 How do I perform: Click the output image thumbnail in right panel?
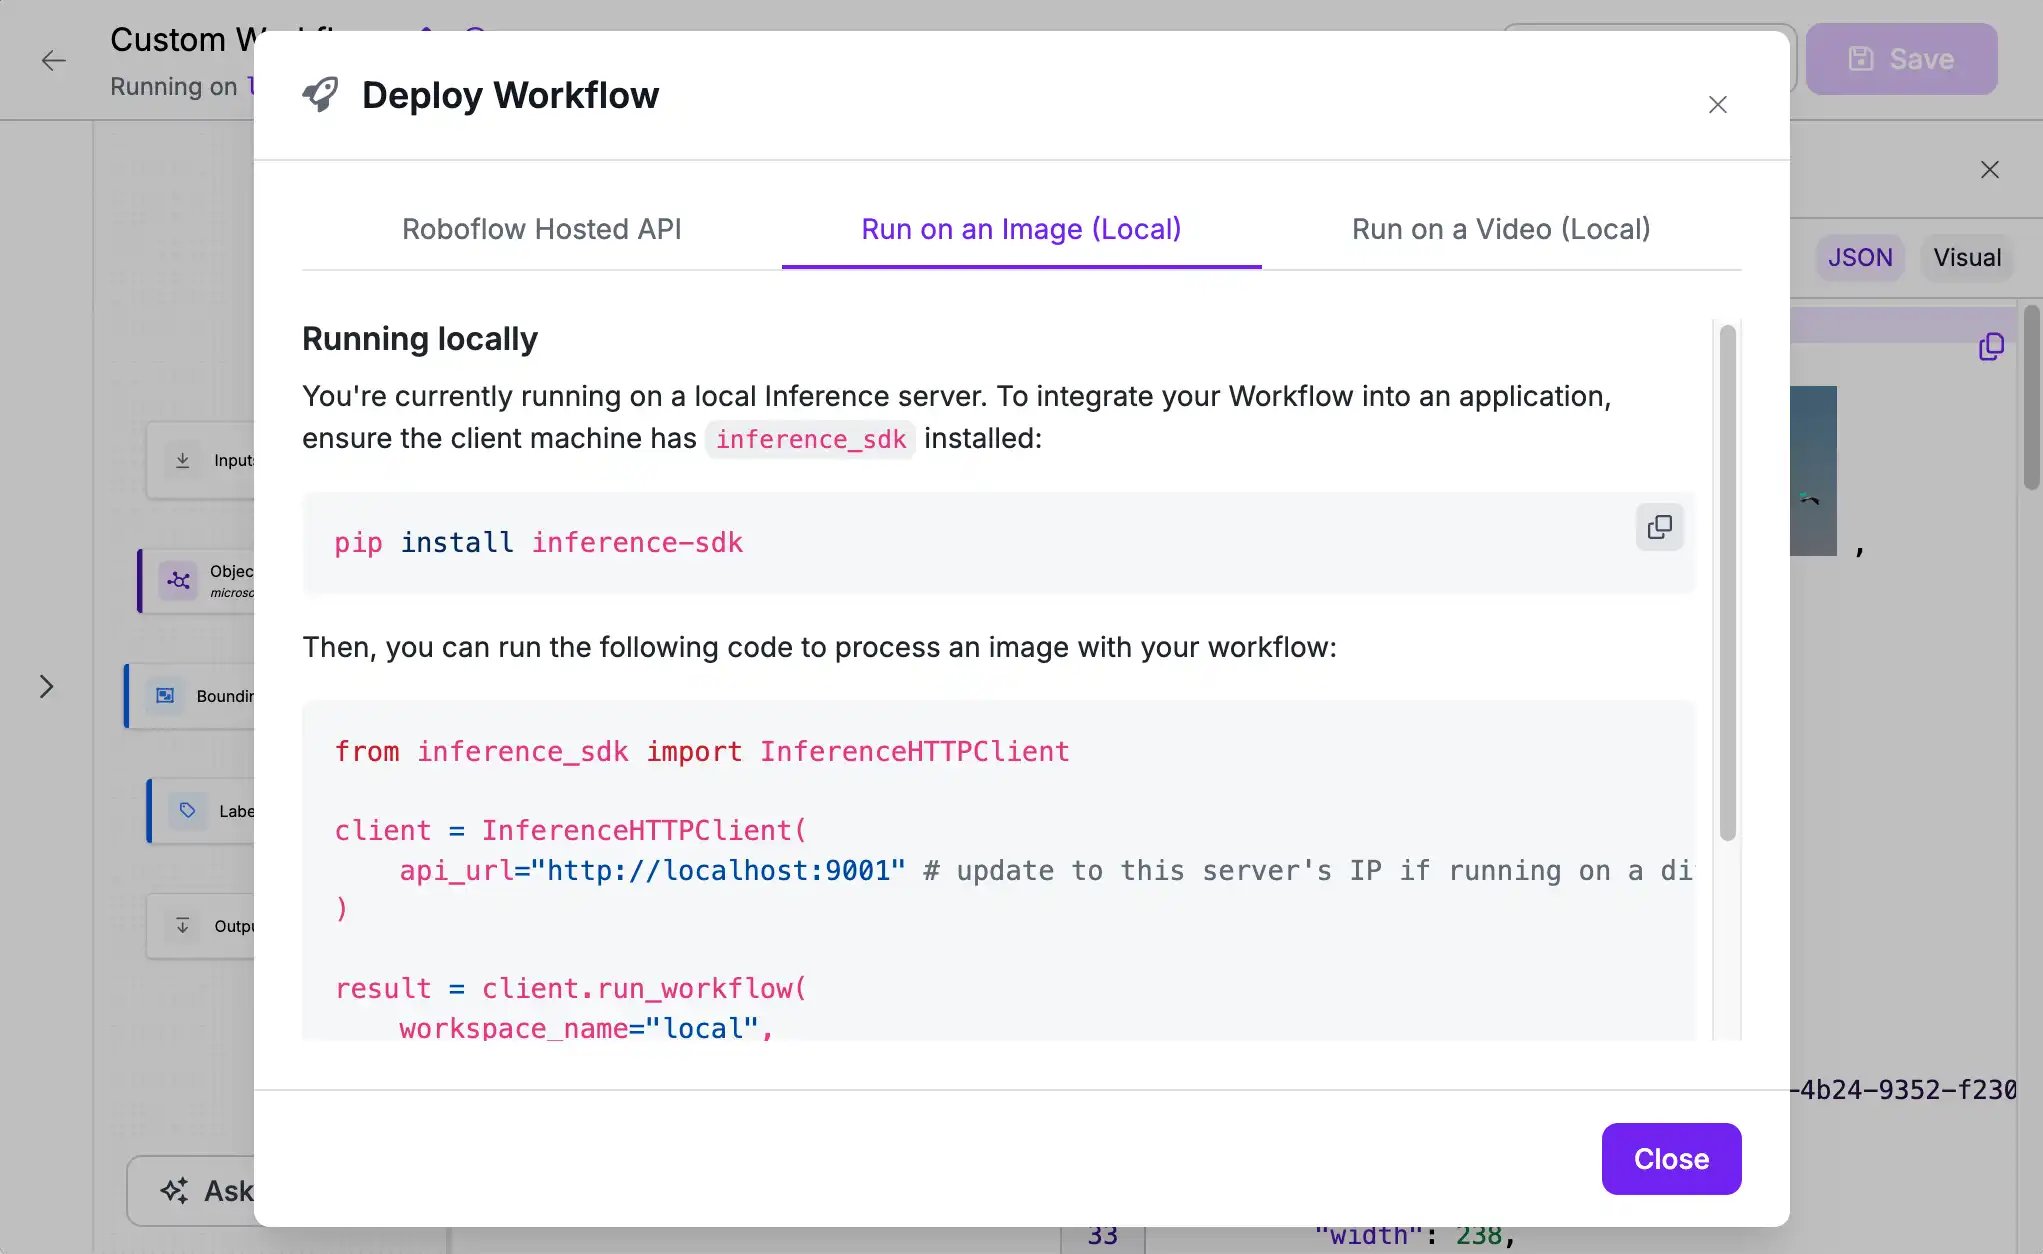tap(1813, 471)
